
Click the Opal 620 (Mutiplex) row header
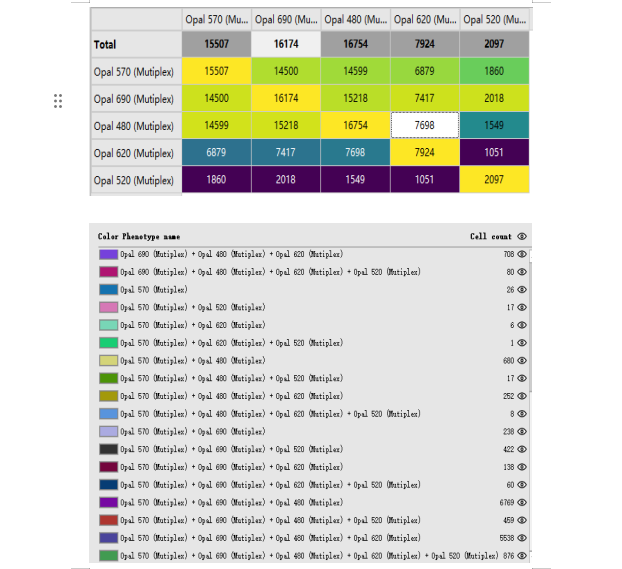pyautogui.click(x=135, y=153)
